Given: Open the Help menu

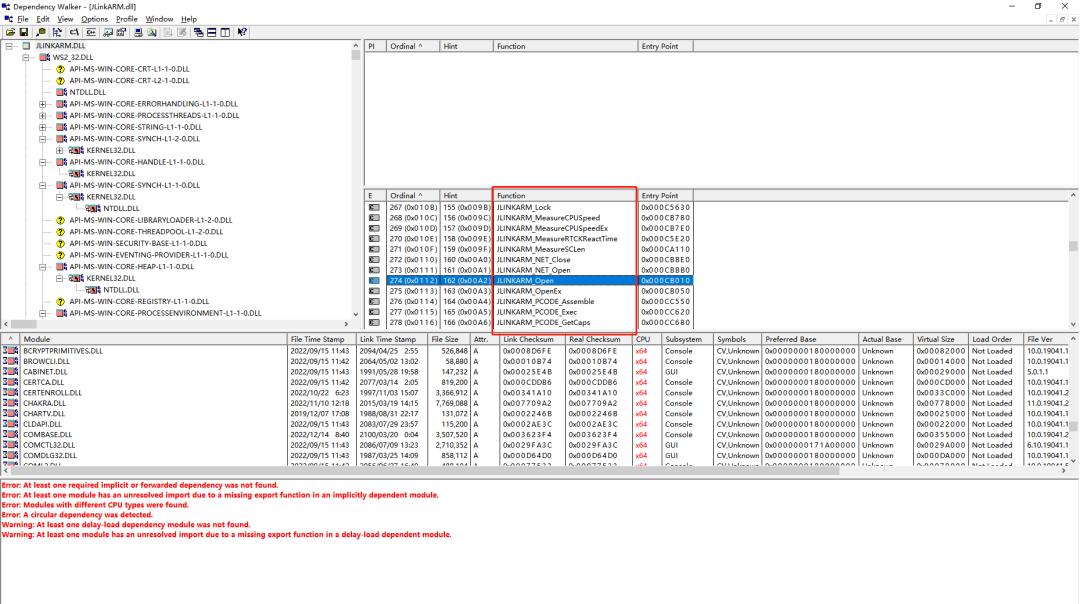Looking at the screenshot, I should (189, 19).
